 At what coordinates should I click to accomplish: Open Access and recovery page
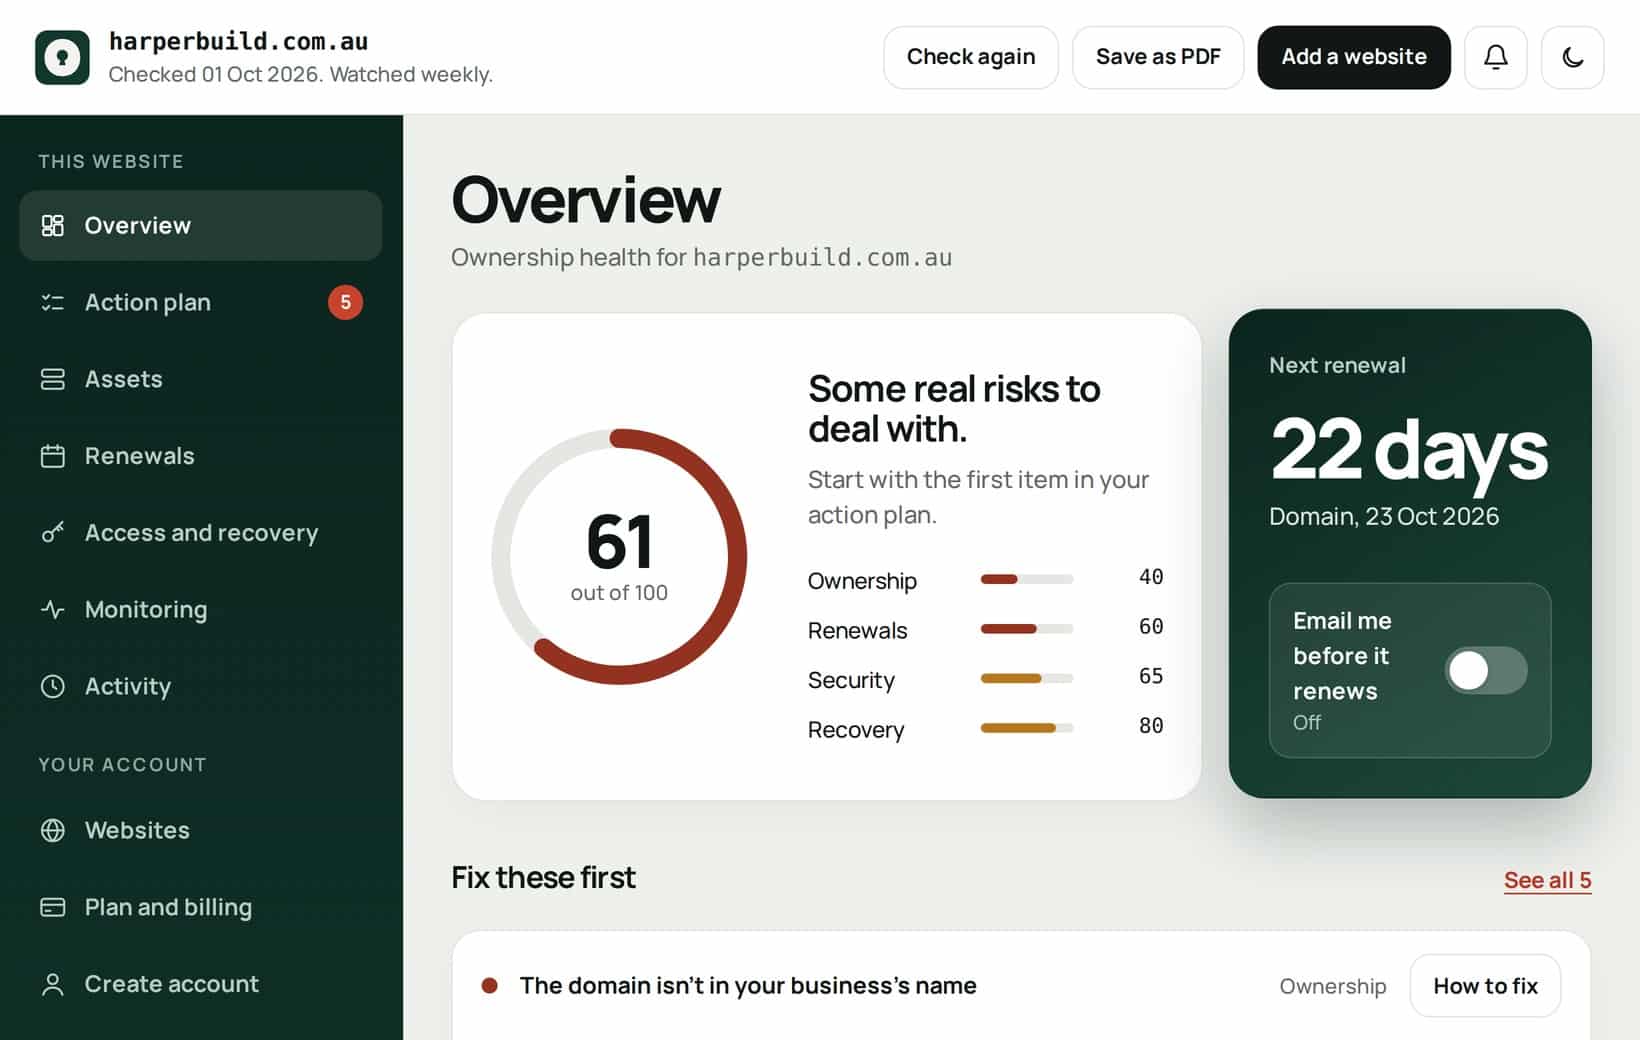coord(200,532)
